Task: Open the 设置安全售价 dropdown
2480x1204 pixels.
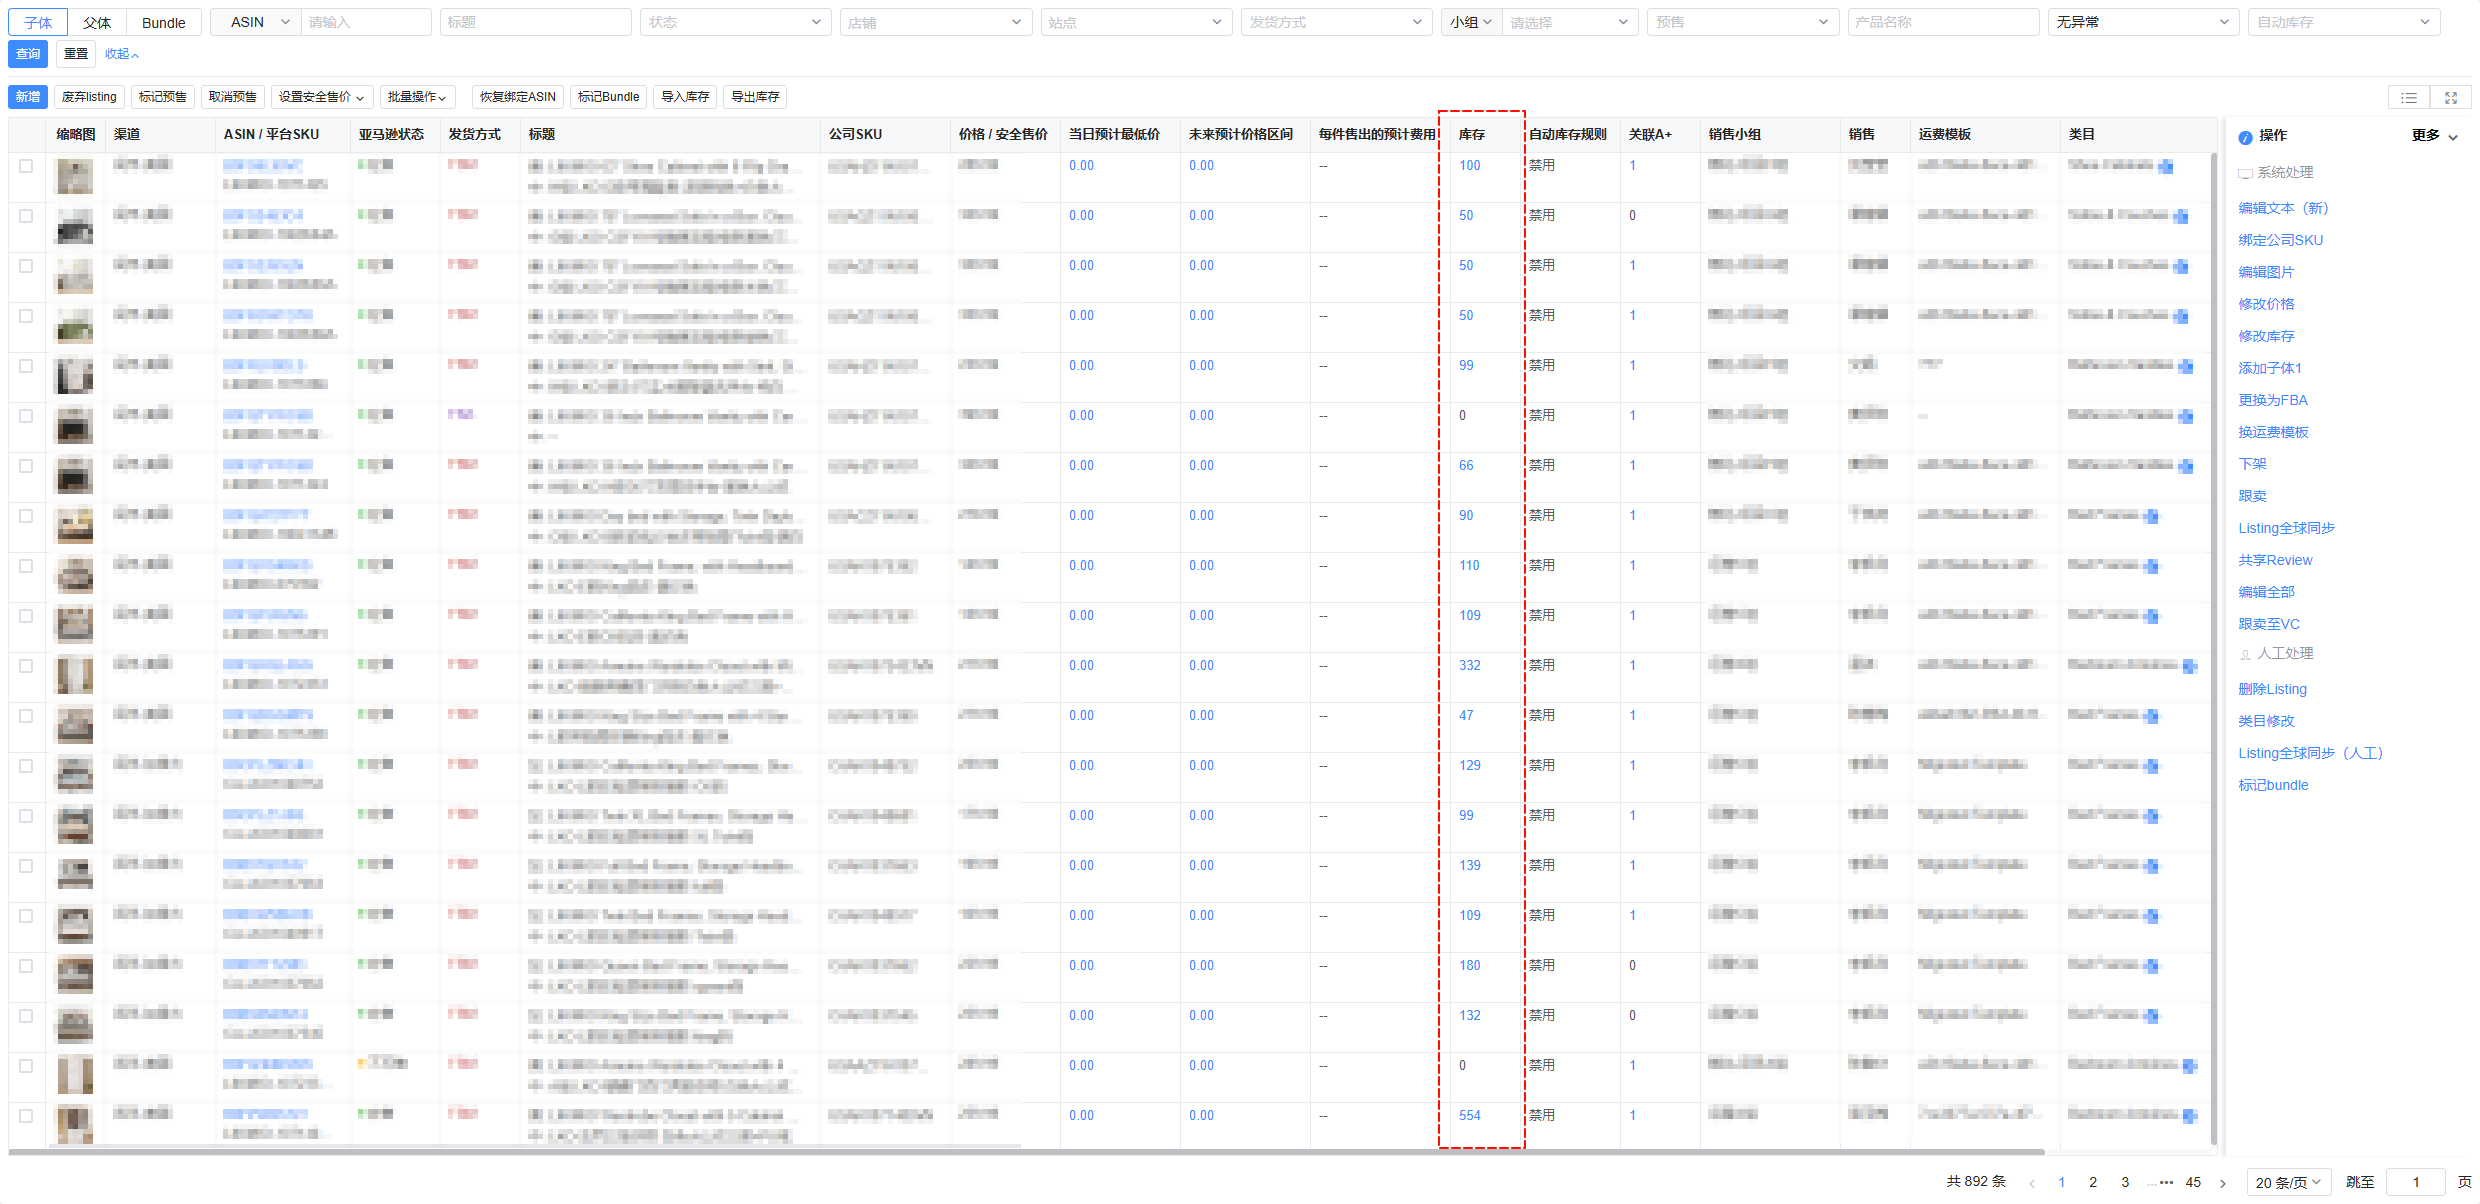Action: [321, 97]
